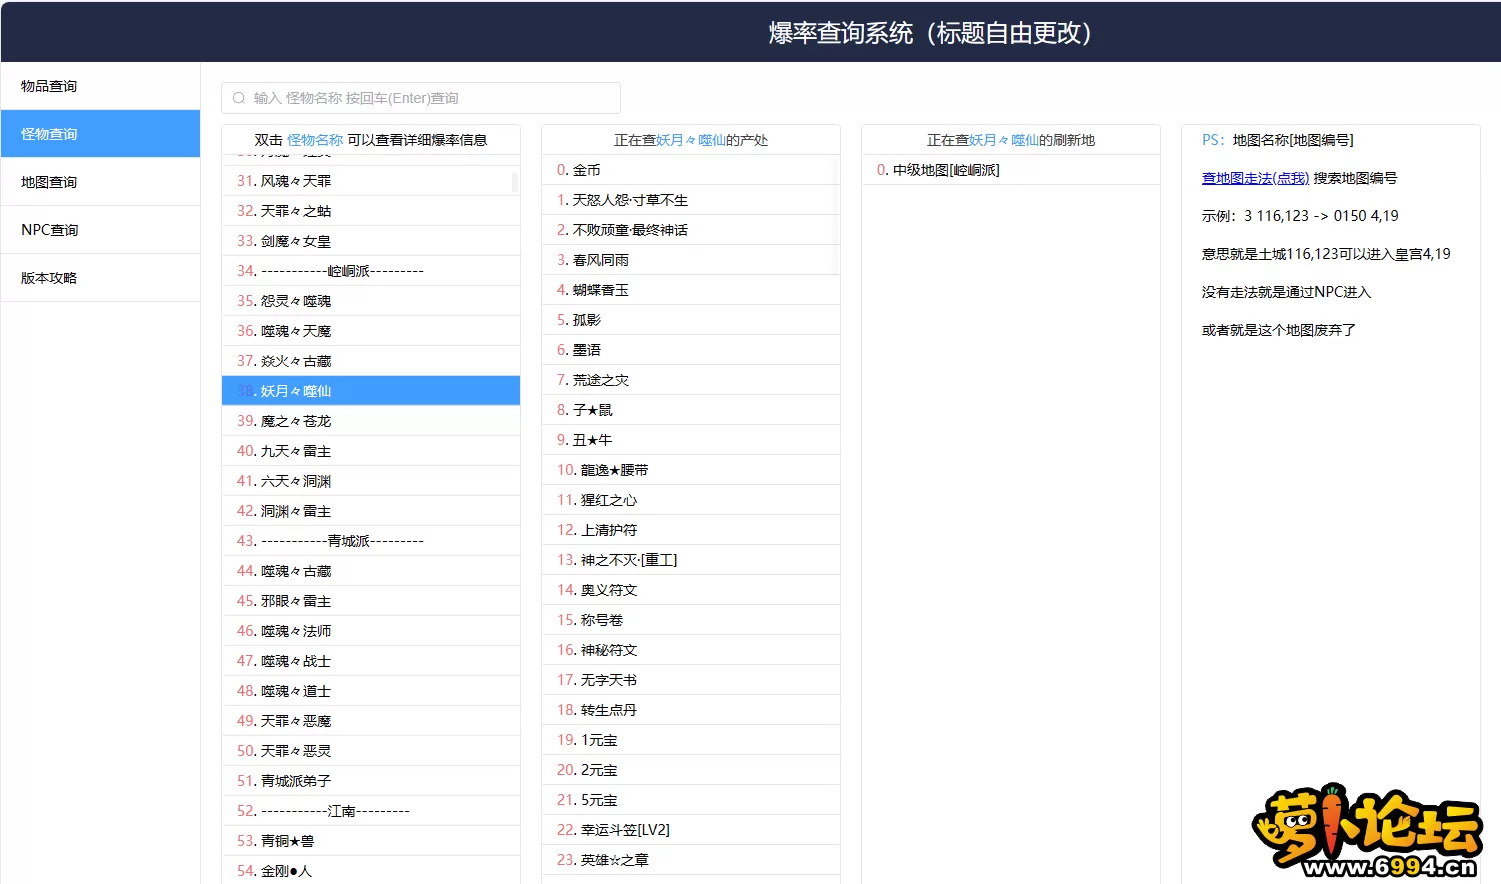Select monster row 33 剑魔々女皇

coord(371,241)
